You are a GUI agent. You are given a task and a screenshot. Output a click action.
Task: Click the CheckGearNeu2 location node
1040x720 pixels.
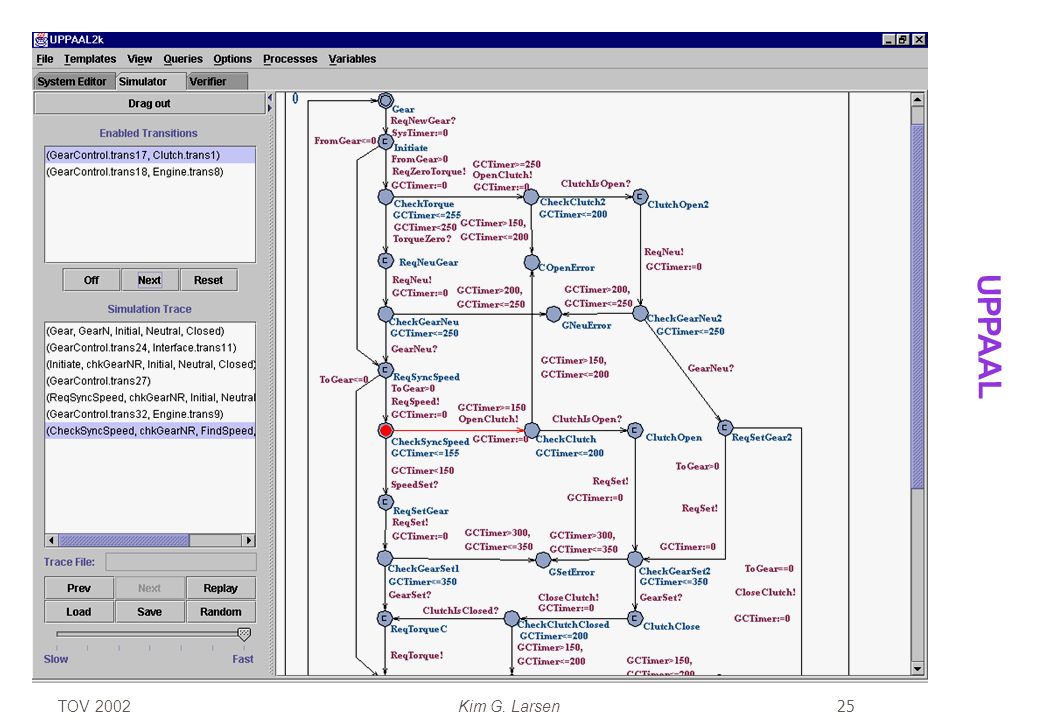pyautogui.click(x=640, y=314)
